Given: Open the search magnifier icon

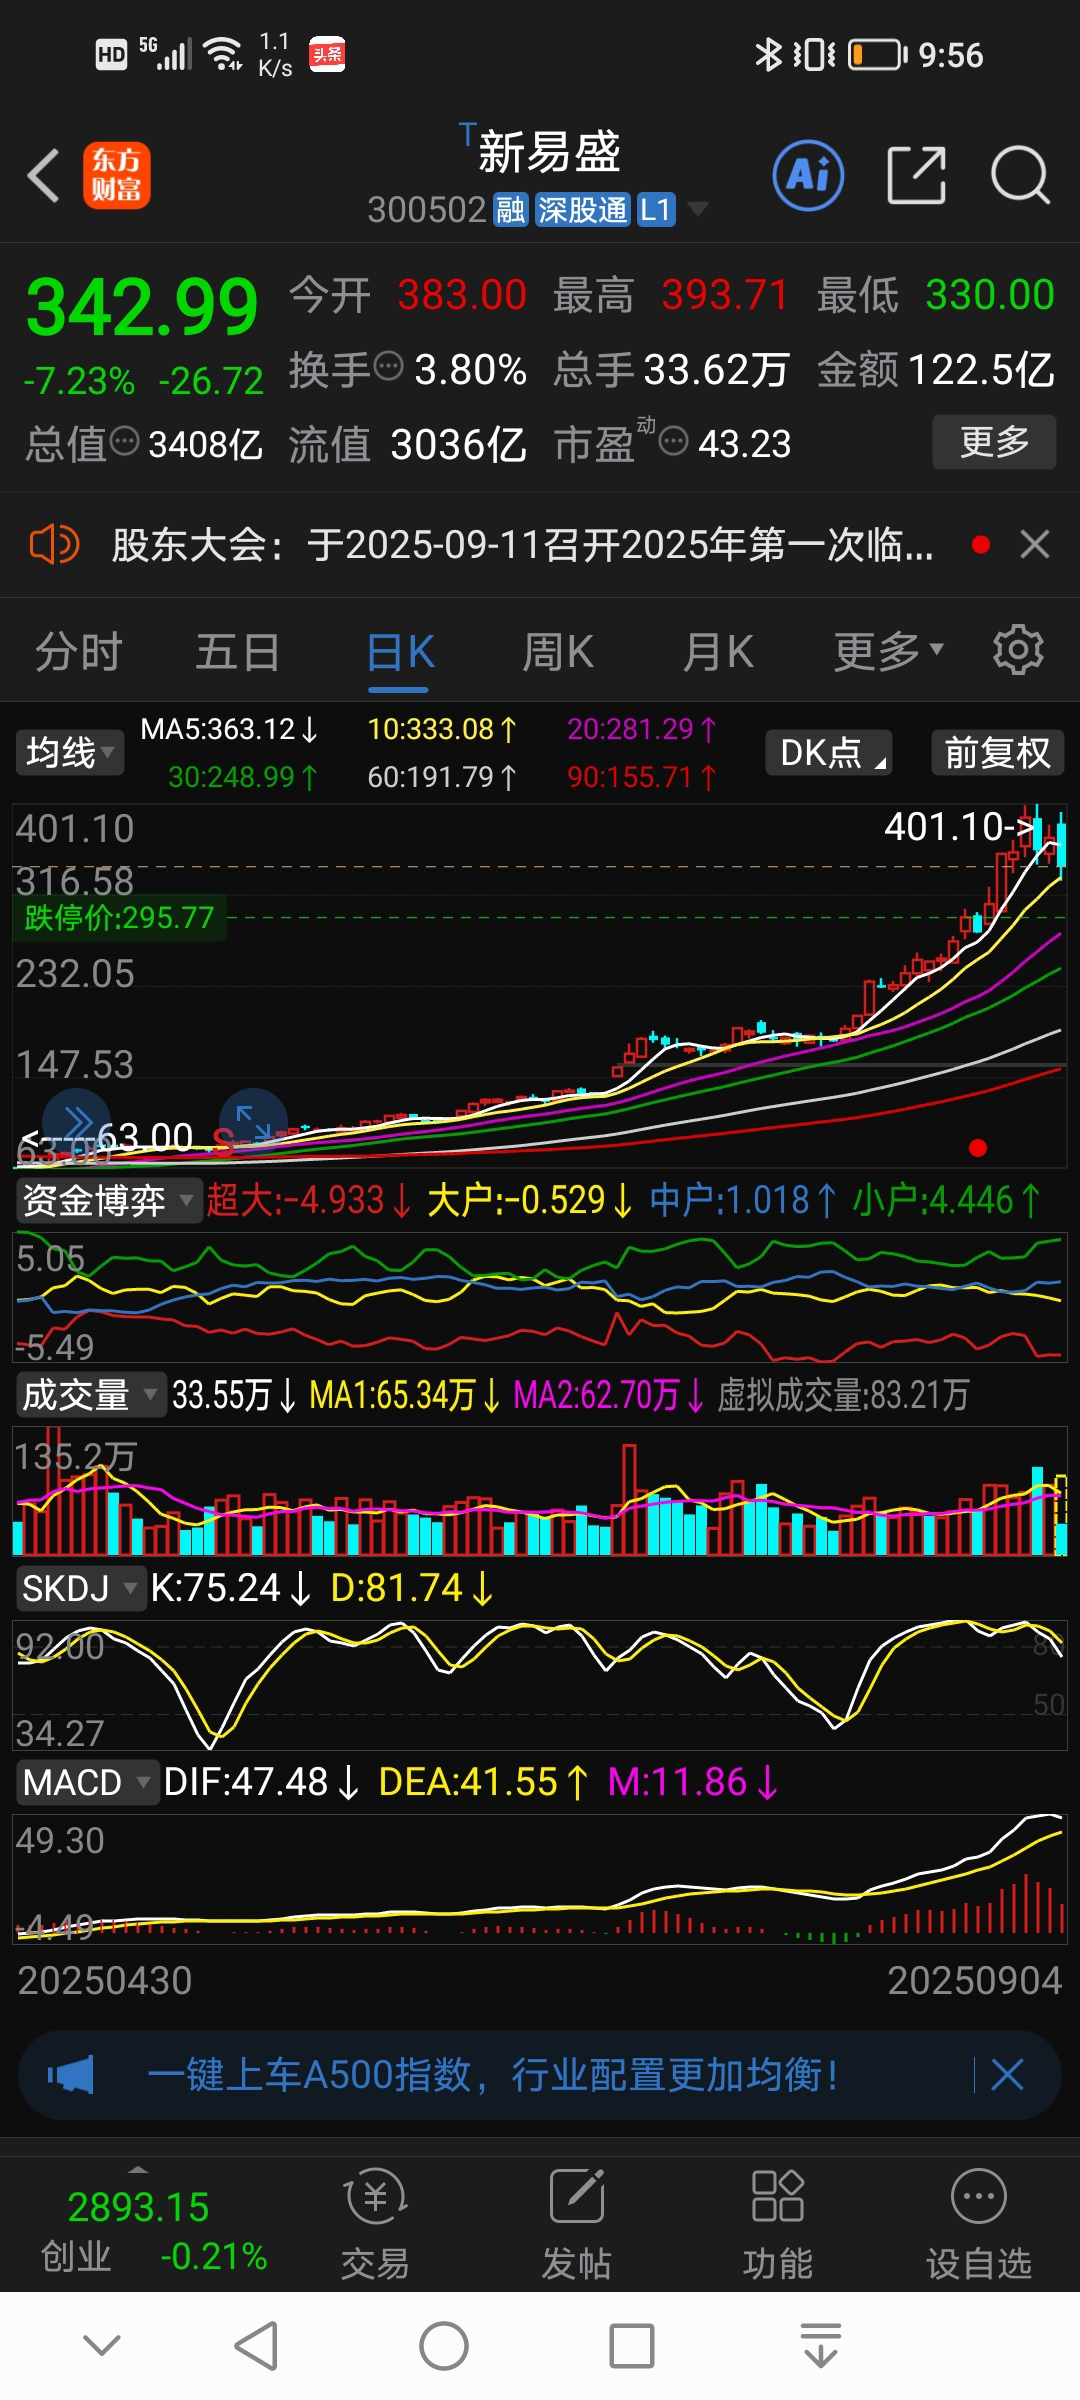Looking at the screenshot, I should point(1020,175).
